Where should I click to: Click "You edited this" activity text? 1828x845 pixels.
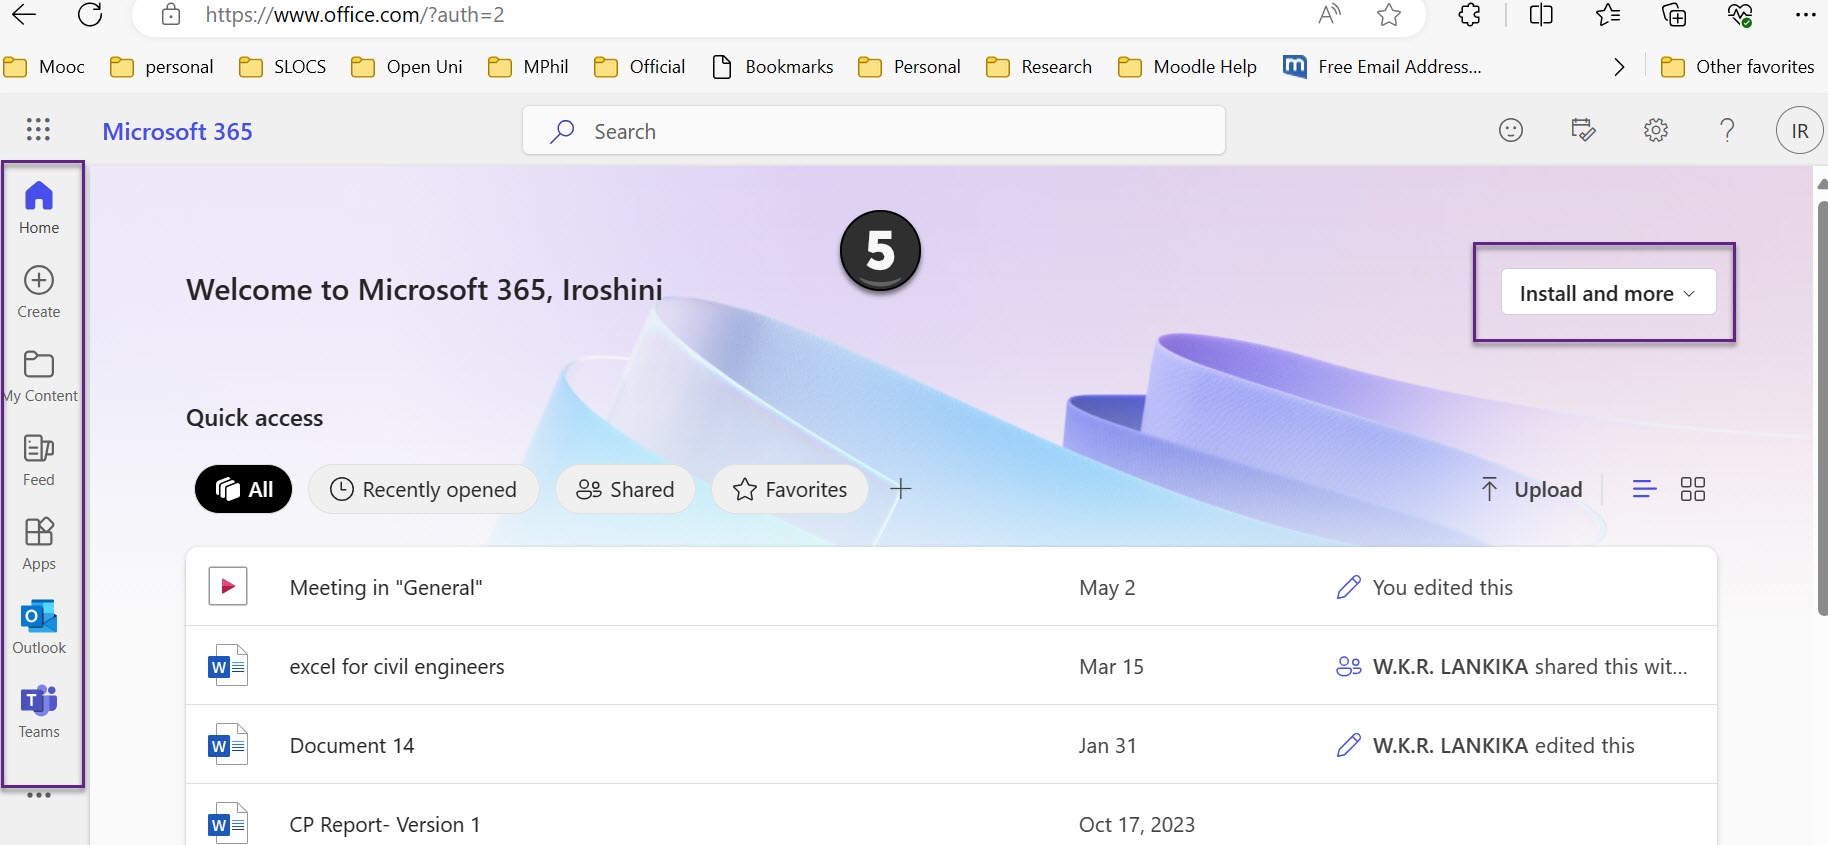tap(1442, 587)
